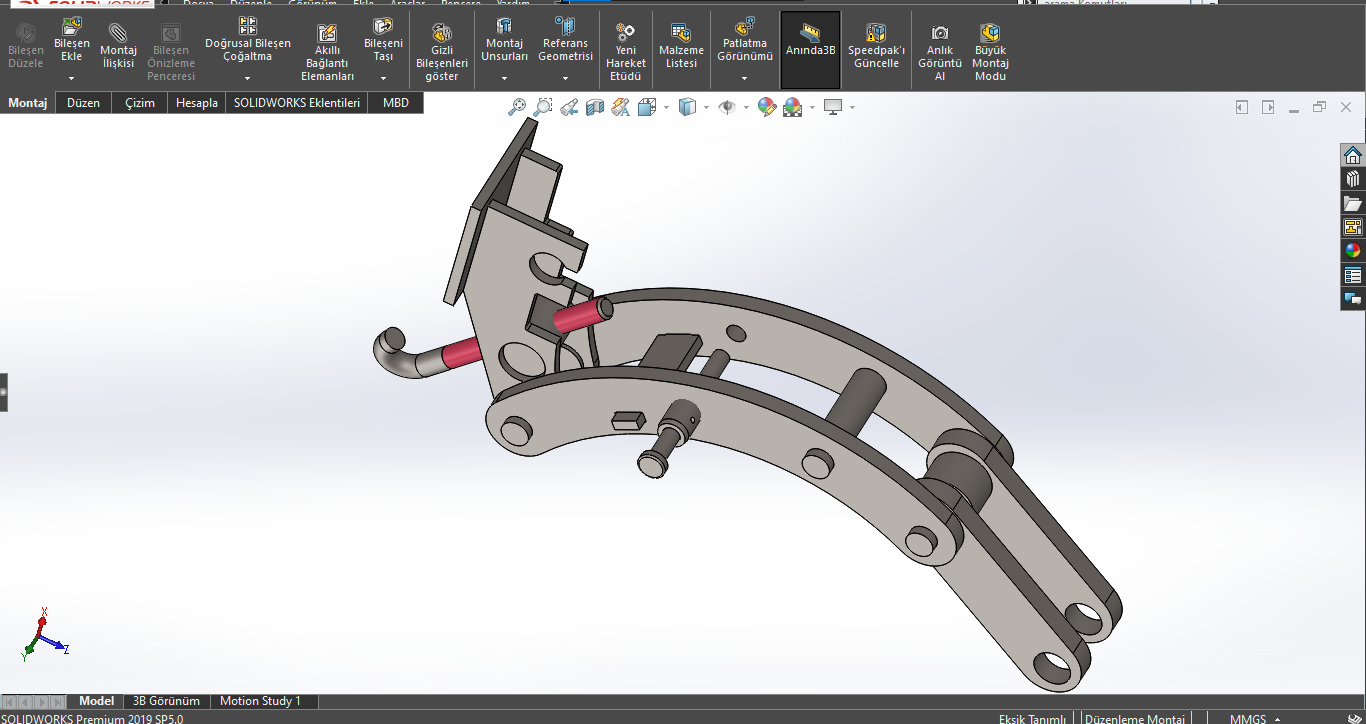Image resolution: width=1366 pixels, height=724 pixels.
Task: Toggle Büyük Montaj Modu
Action: [x=990, y=52]
